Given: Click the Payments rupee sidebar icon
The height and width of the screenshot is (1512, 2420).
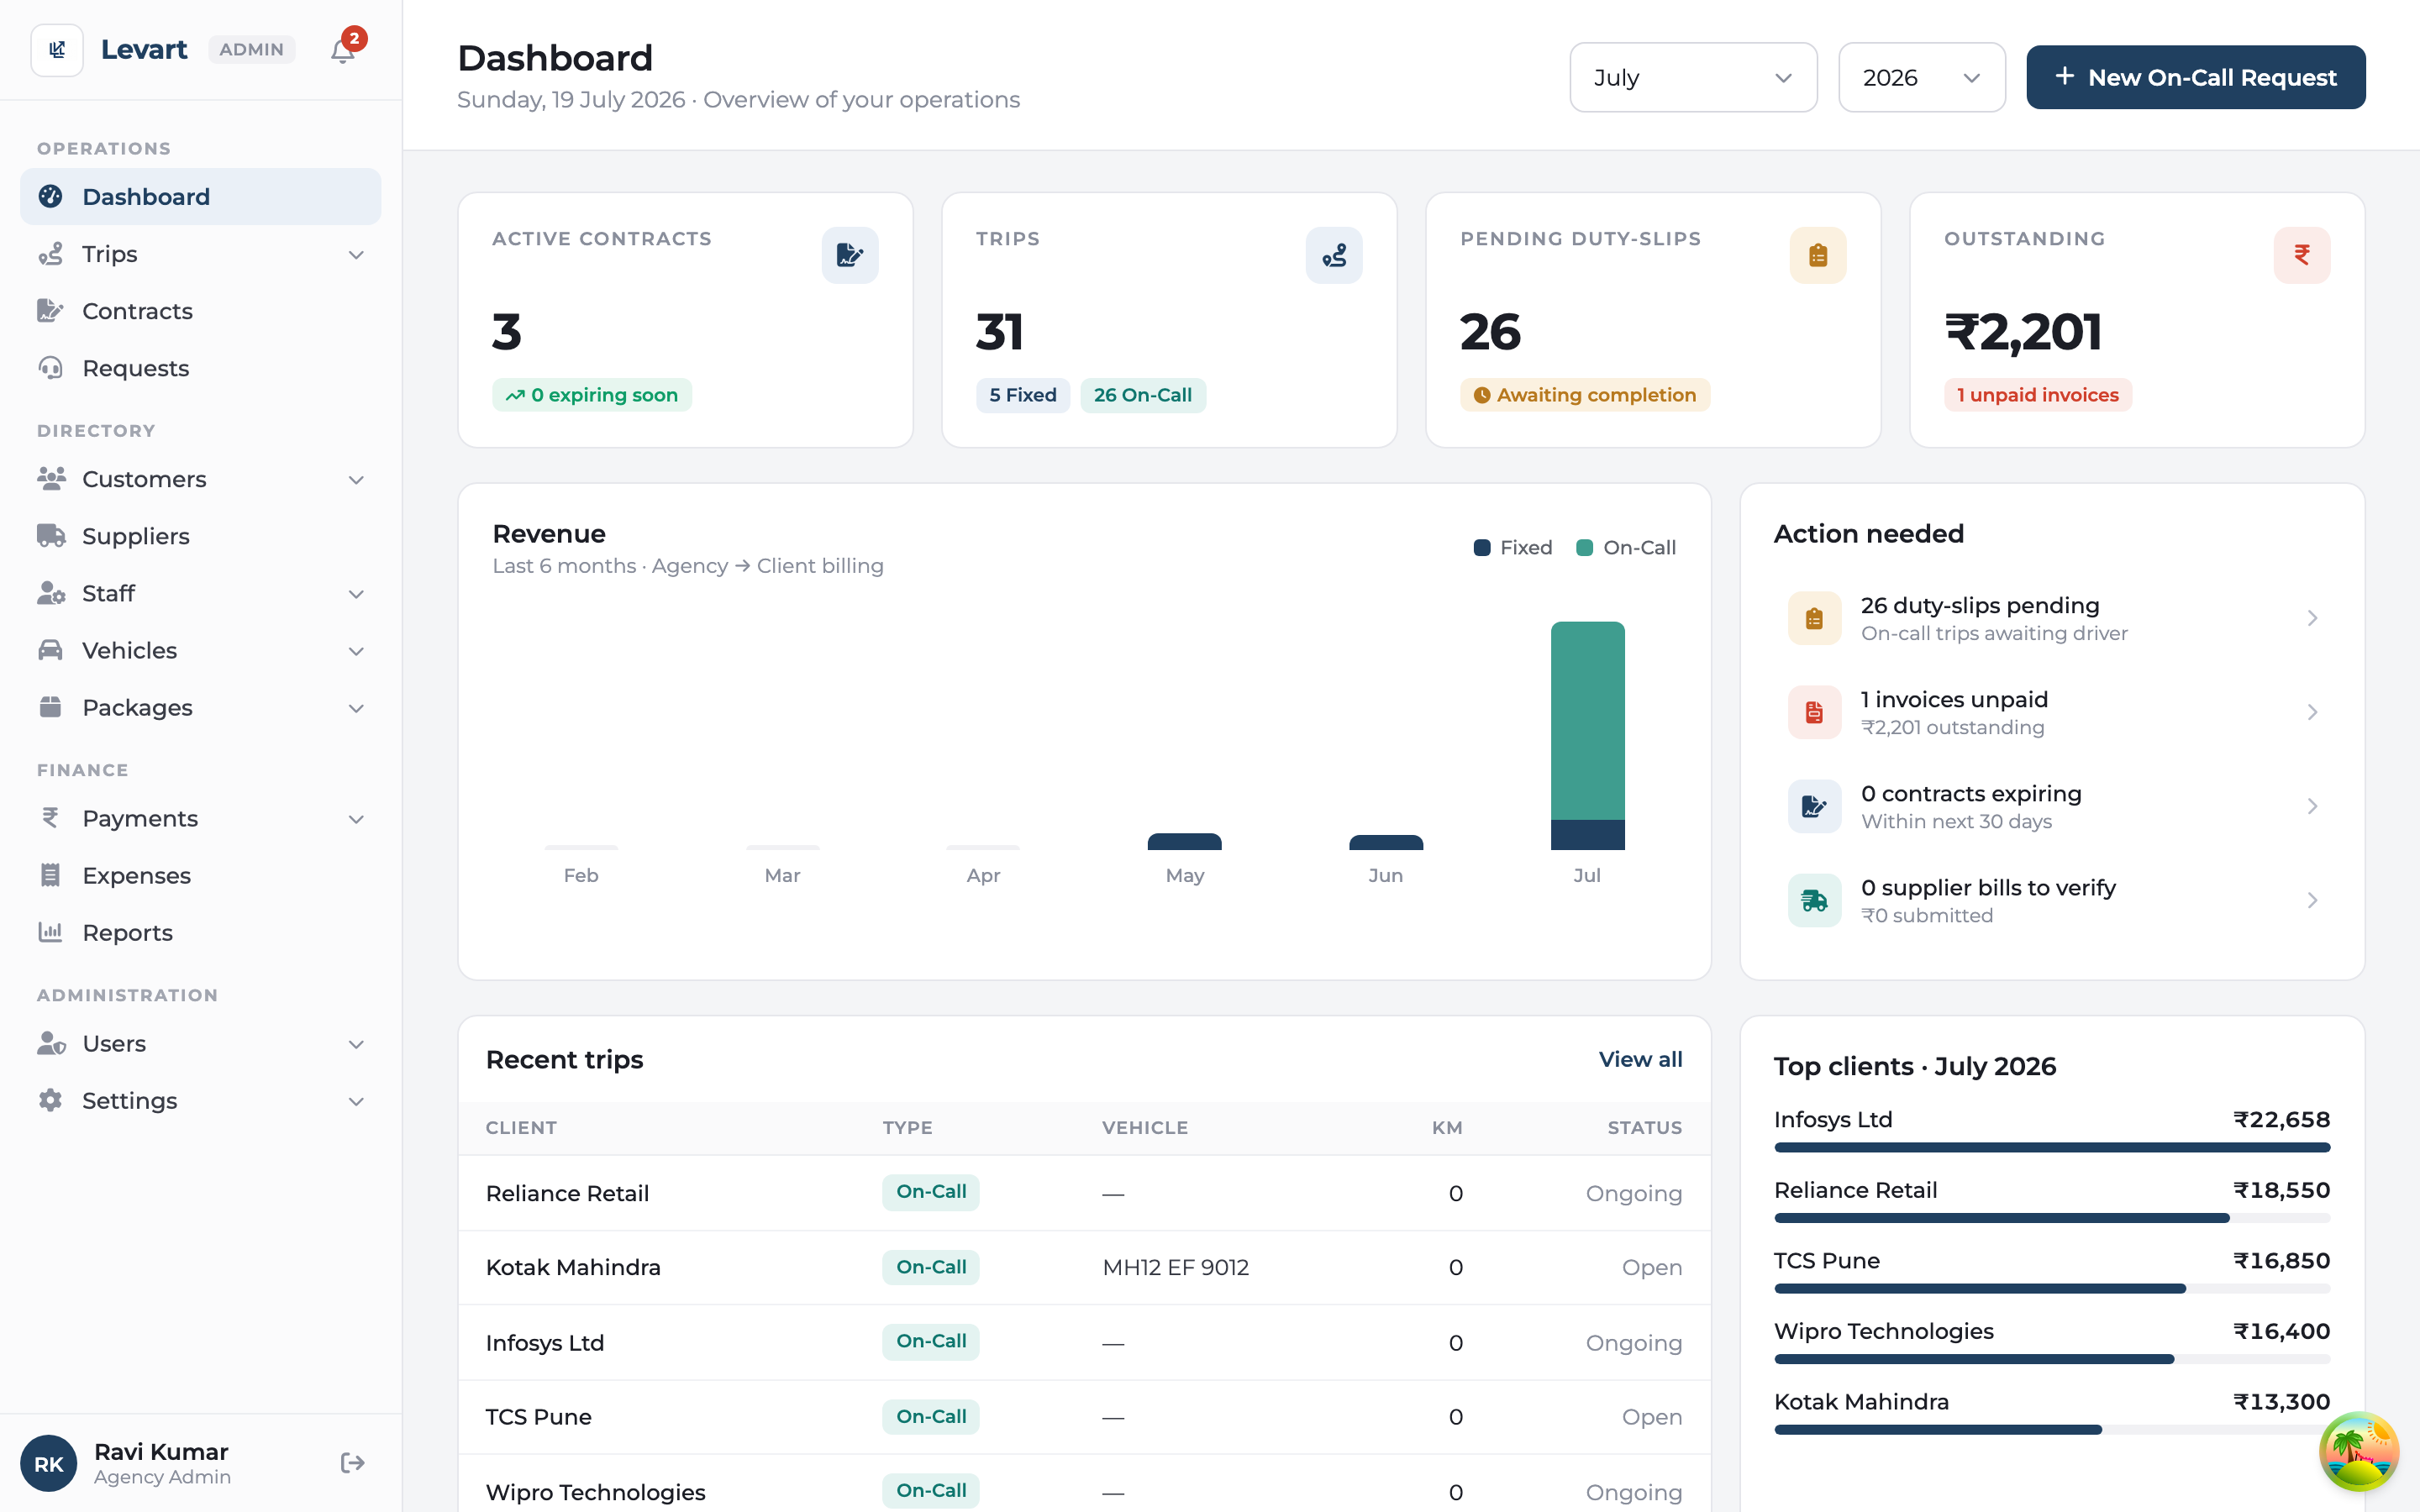Looking at the screenshot, I should click(x=50, y=818).
